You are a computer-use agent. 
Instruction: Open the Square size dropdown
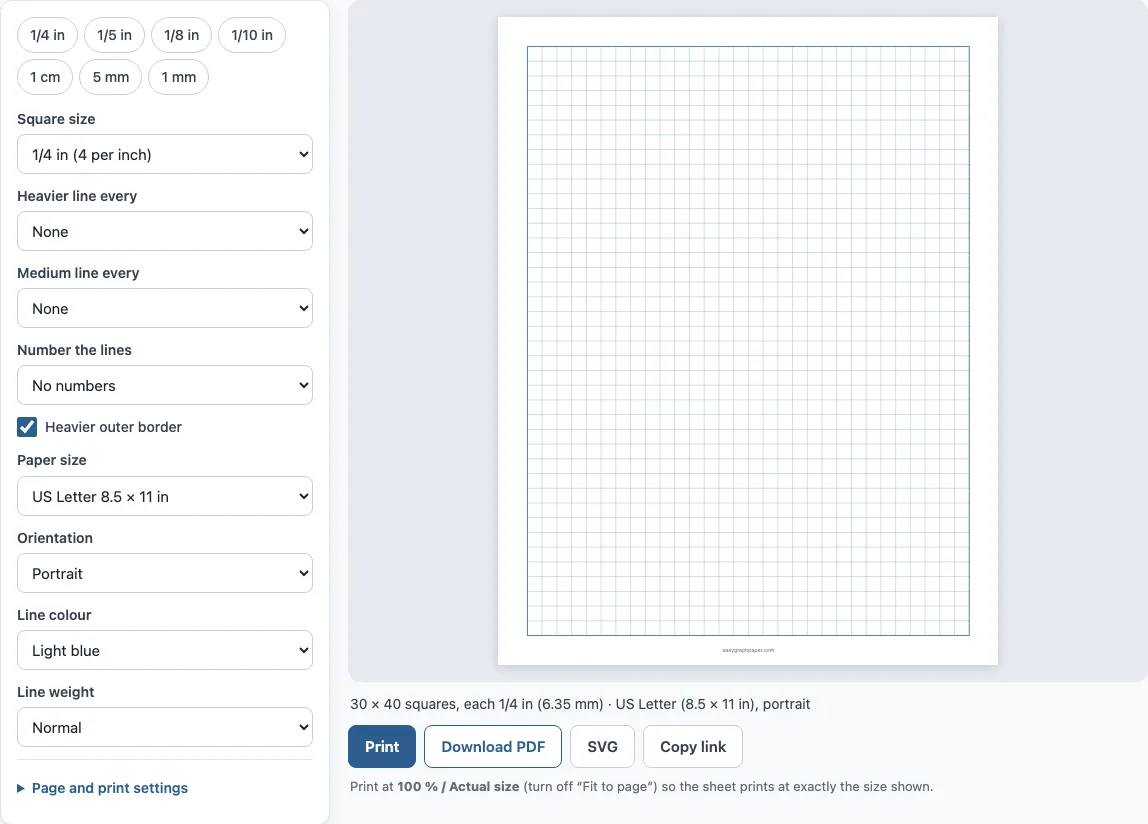pos(165,154)
